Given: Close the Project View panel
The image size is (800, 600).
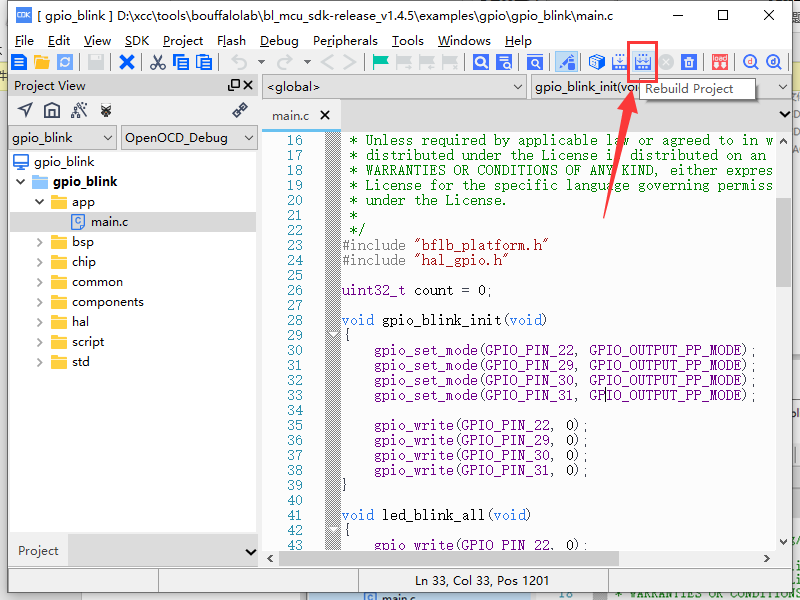Looking at the screenshot, I should pyautogui.click(x=248, y=85).
